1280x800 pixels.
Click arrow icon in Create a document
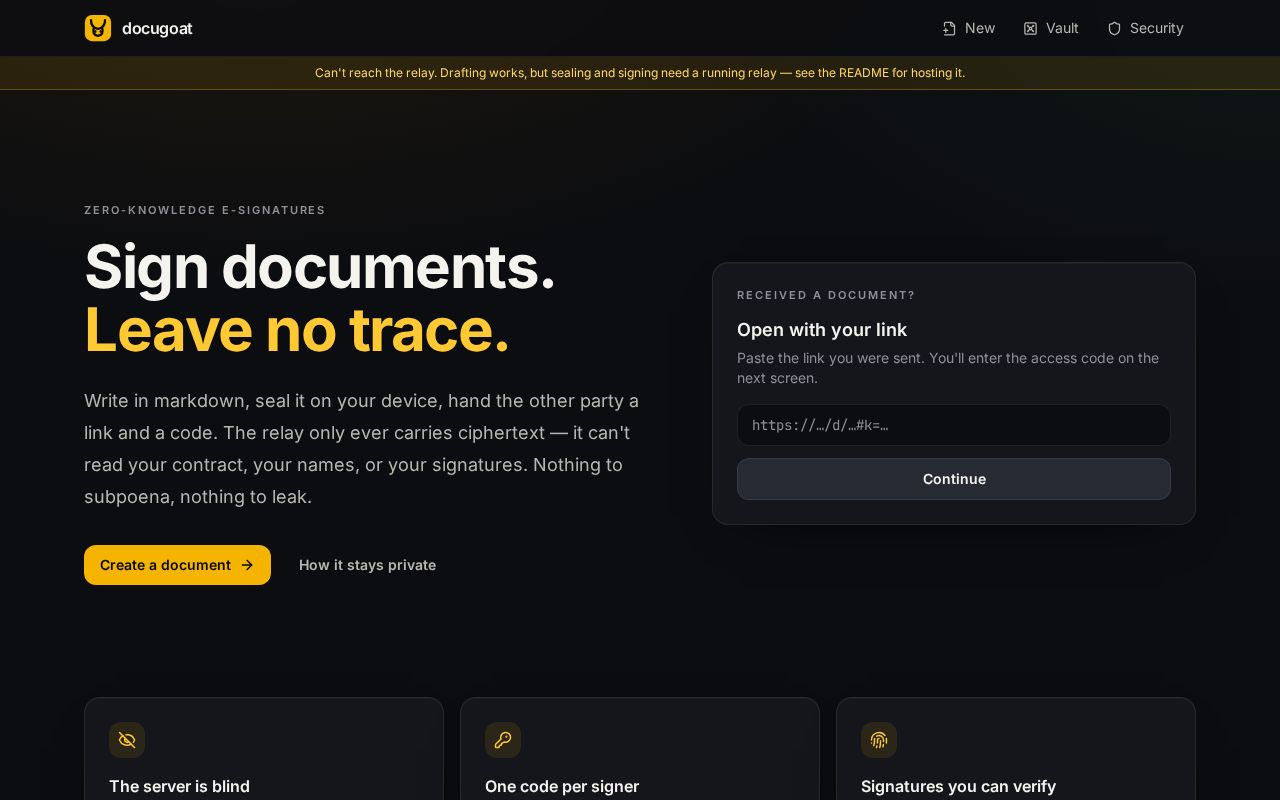click(247, 565)
